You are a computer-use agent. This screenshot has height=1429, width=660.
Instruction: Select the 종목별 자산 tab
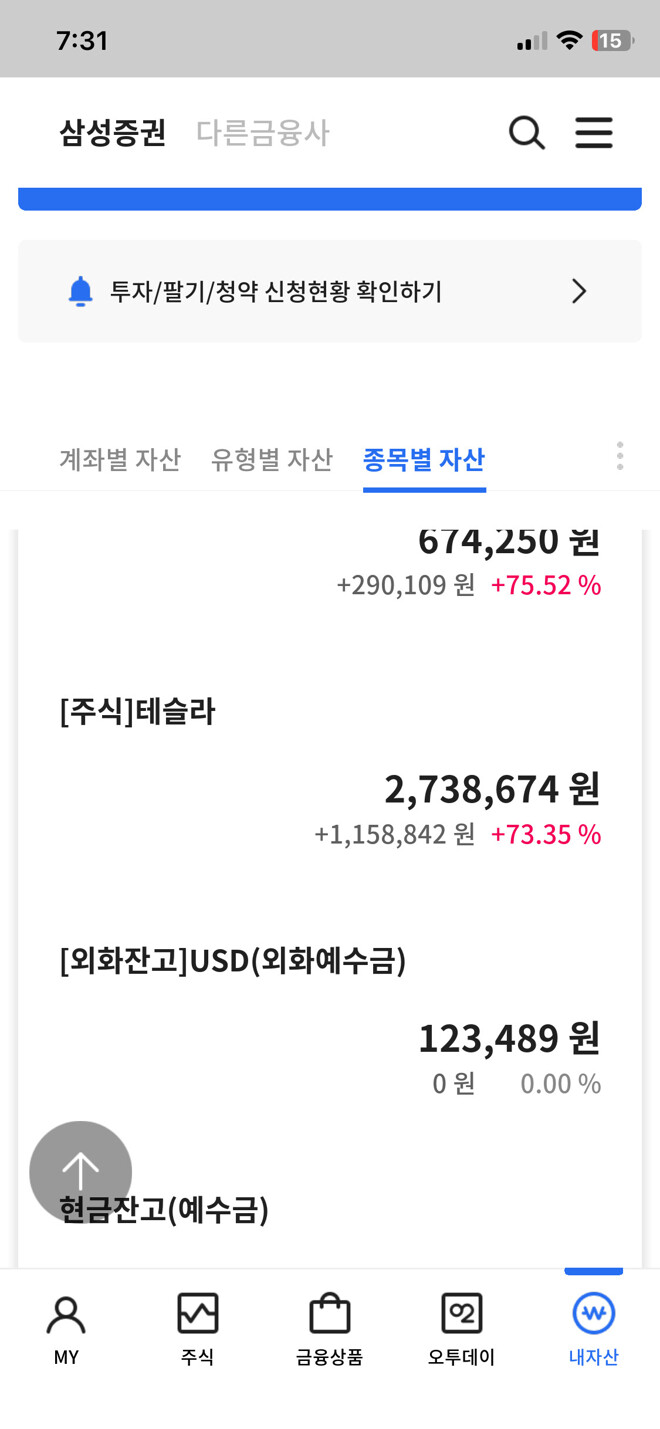point(424,460)
